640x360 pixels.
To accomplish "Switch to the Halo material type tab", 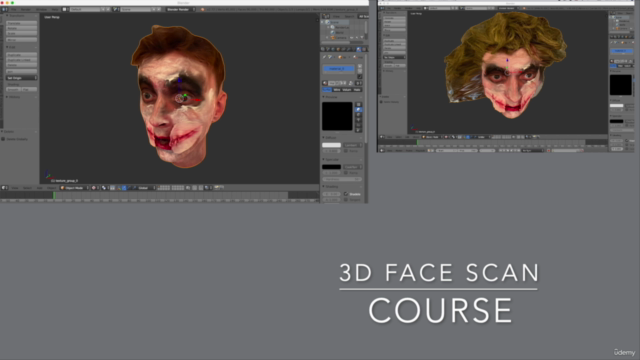I will tap(357, 90).
